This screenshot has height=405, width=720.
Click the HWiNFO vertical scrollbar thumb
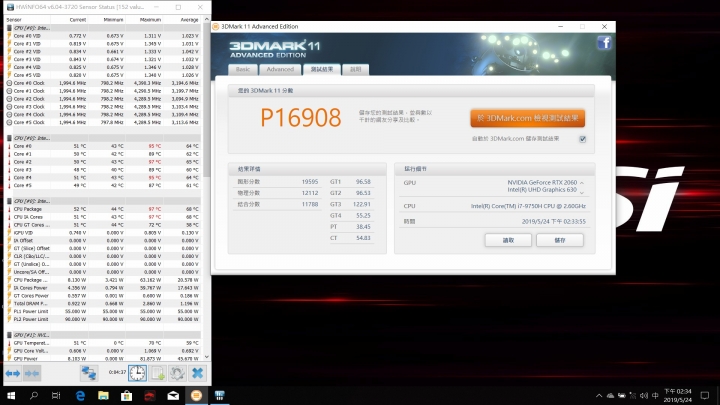pyautogui.click(x=206, y=101)
